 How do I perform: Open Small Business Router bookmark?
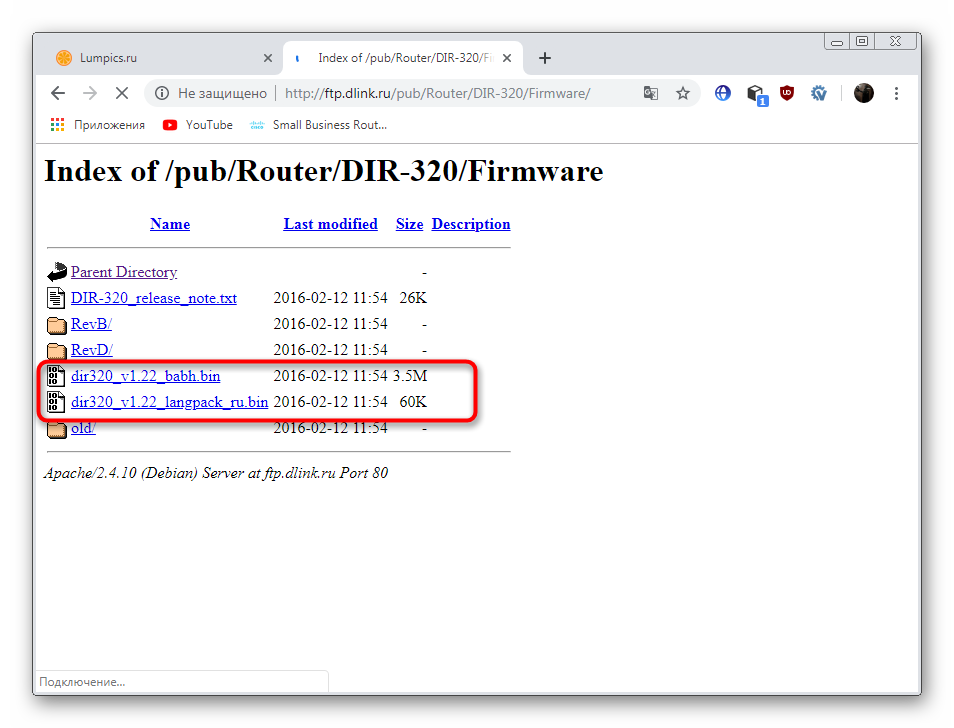(x=318, y=125)
